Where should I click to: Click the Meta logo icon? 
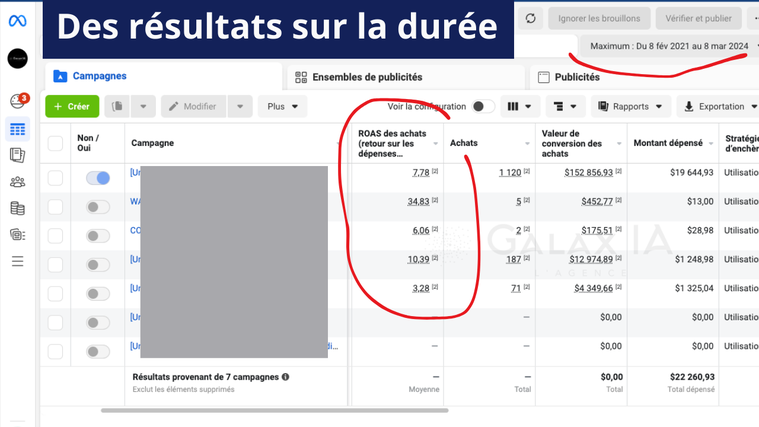(17, 19)
